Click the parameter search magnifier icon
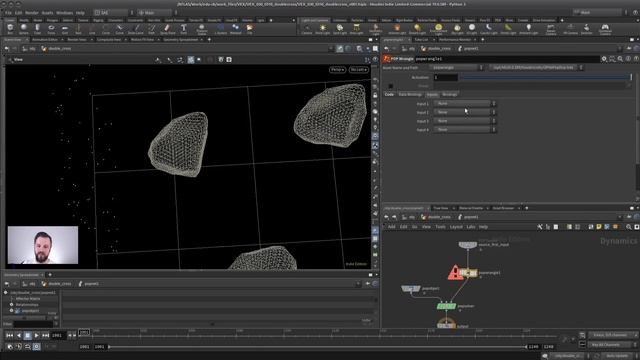 click(x=620, y=59)
